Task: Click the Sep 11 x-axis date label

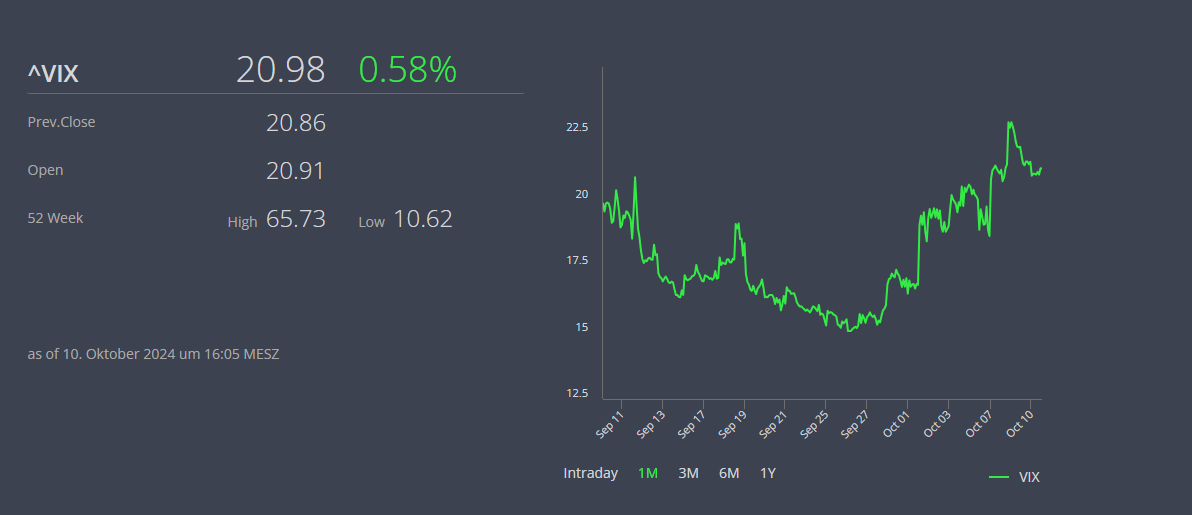Action: (610, 423)
